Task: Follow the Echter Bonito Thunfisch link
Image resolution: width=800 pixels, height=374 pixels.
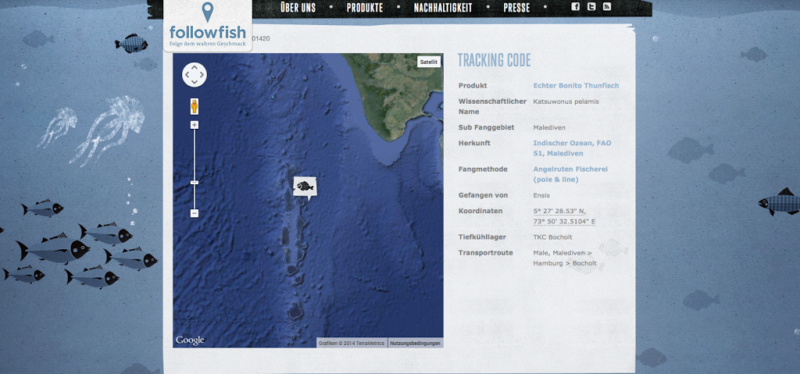Action: click(x=576, y=86)
